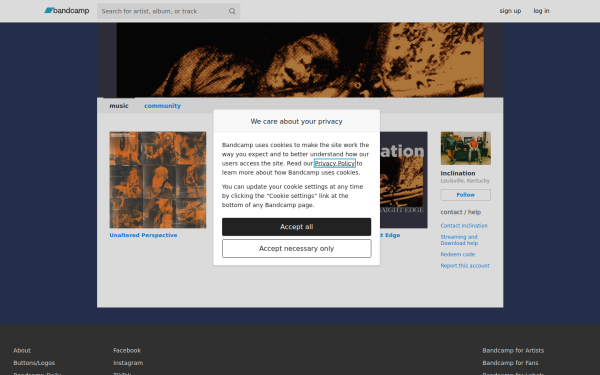Open Bandcamp for Artists link
The image size is (600, 375).
(x=513, y=350)
